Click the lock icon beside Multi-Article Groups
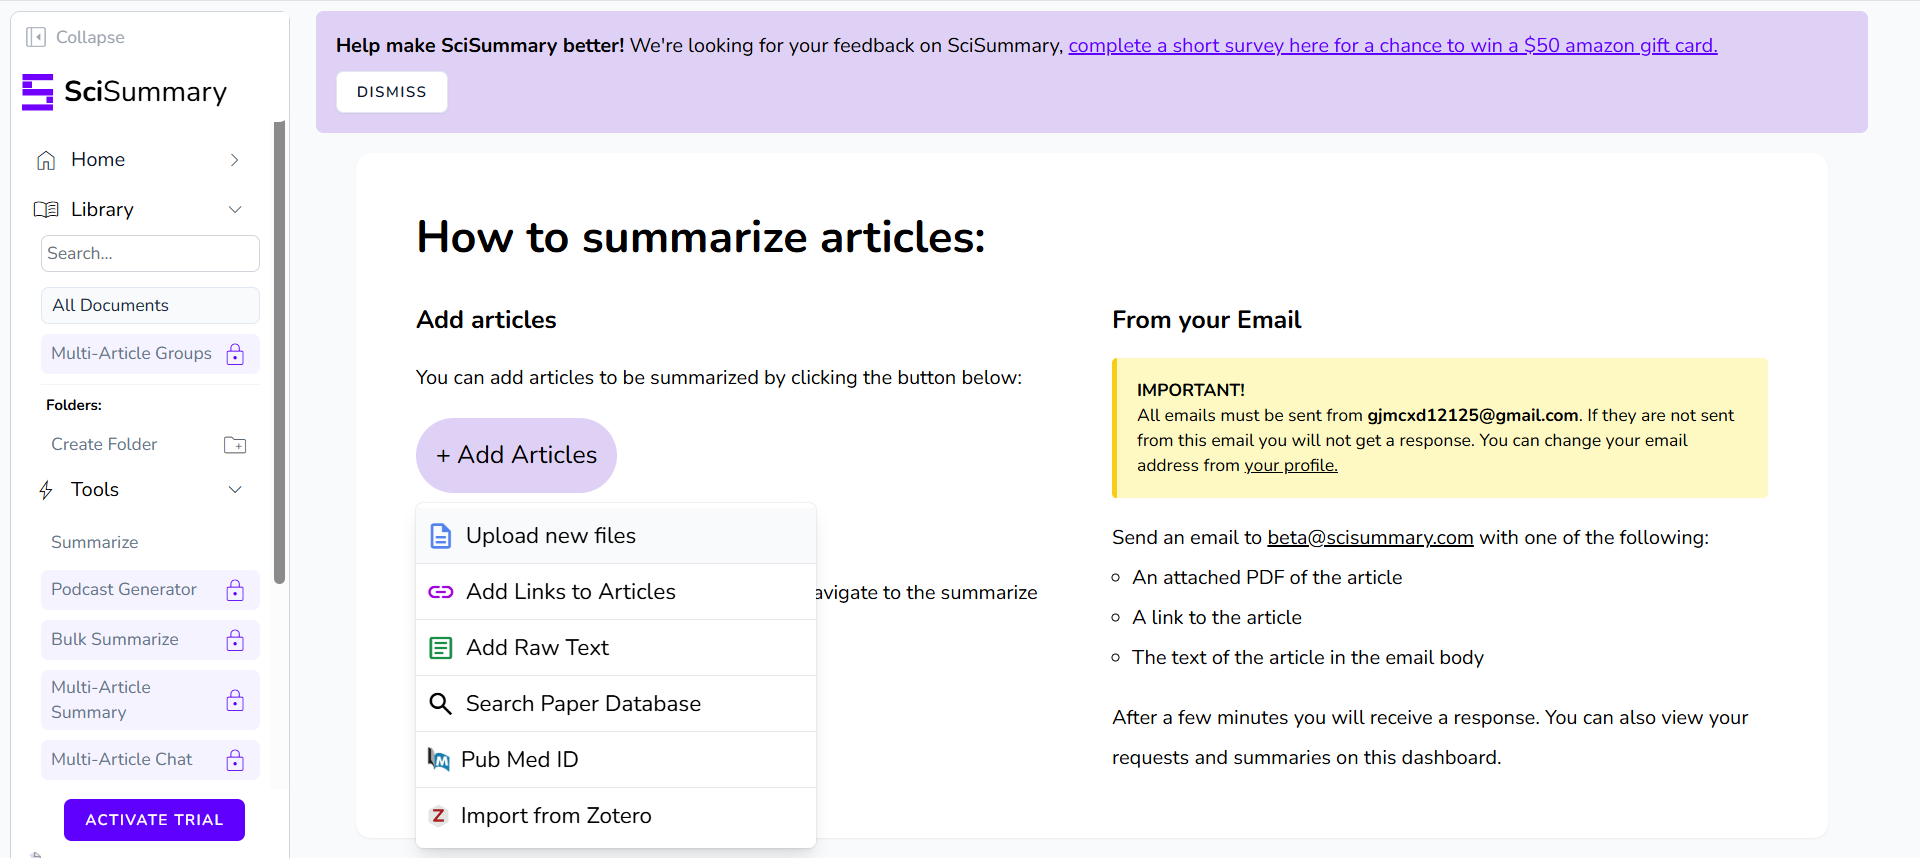1920x858 pixels. pyautogui.click(x=235, y=354)
